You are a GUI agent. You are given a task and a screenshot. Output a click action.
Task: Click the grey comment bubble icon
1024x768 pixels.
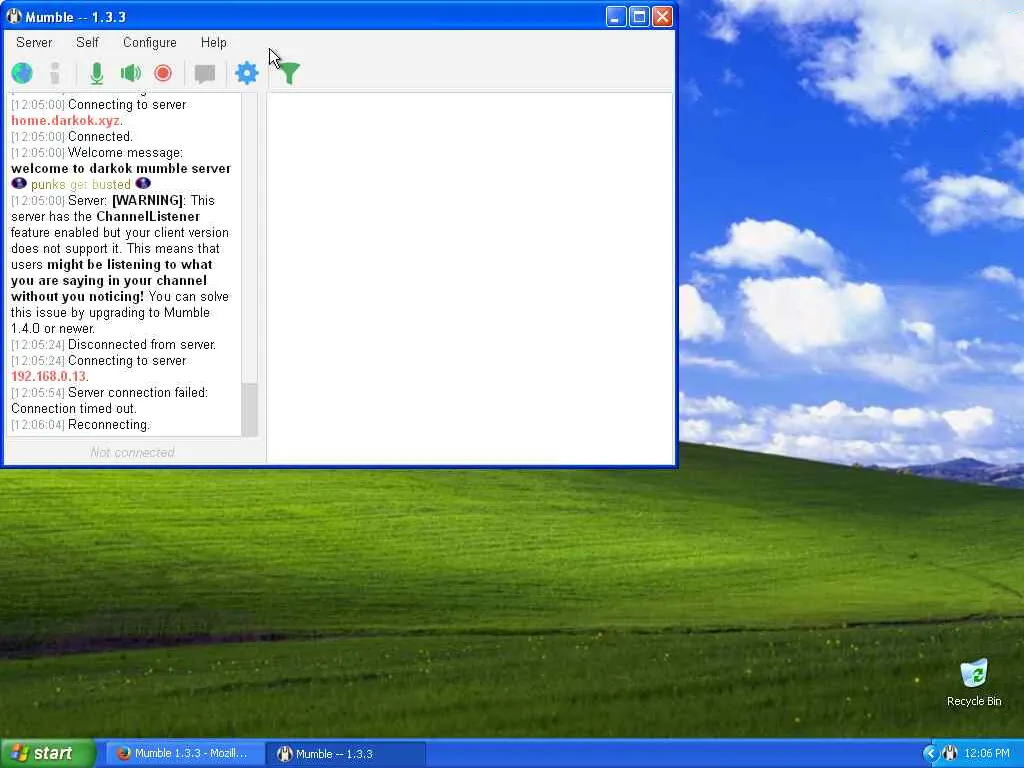click(205, 74)
